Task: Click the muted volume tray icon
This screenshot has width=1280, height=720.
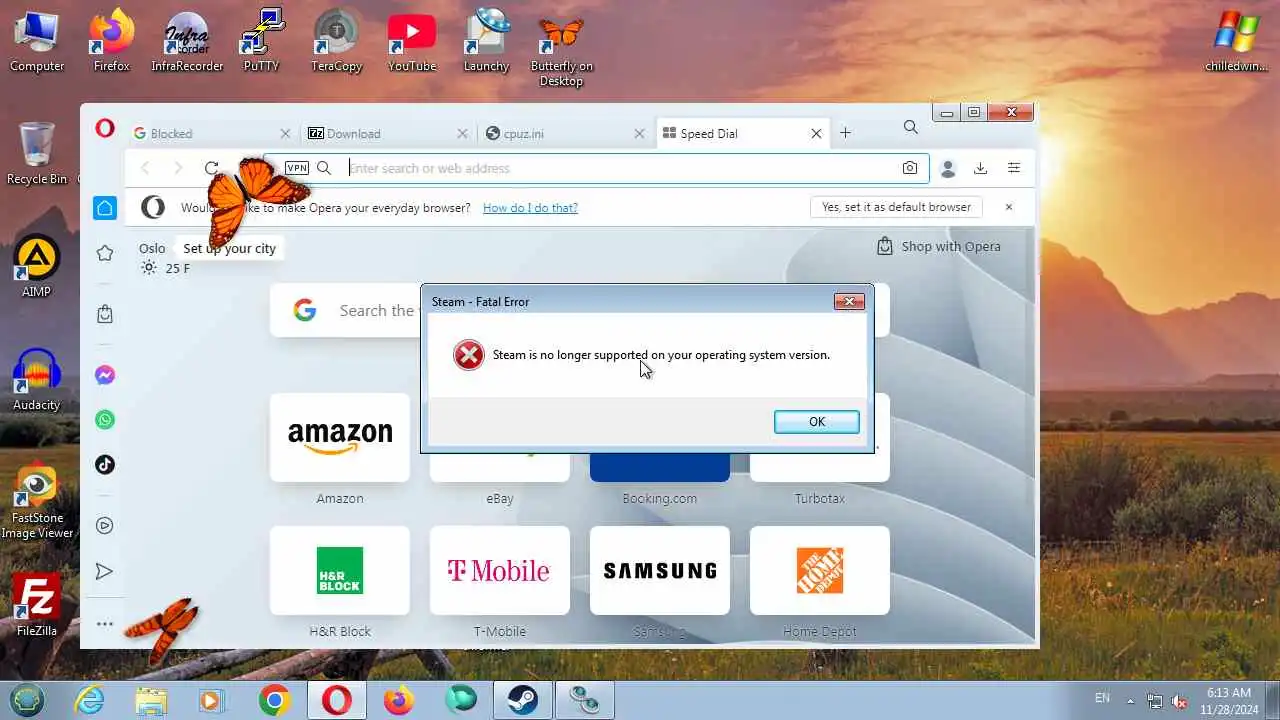Action: (1179, 701)
